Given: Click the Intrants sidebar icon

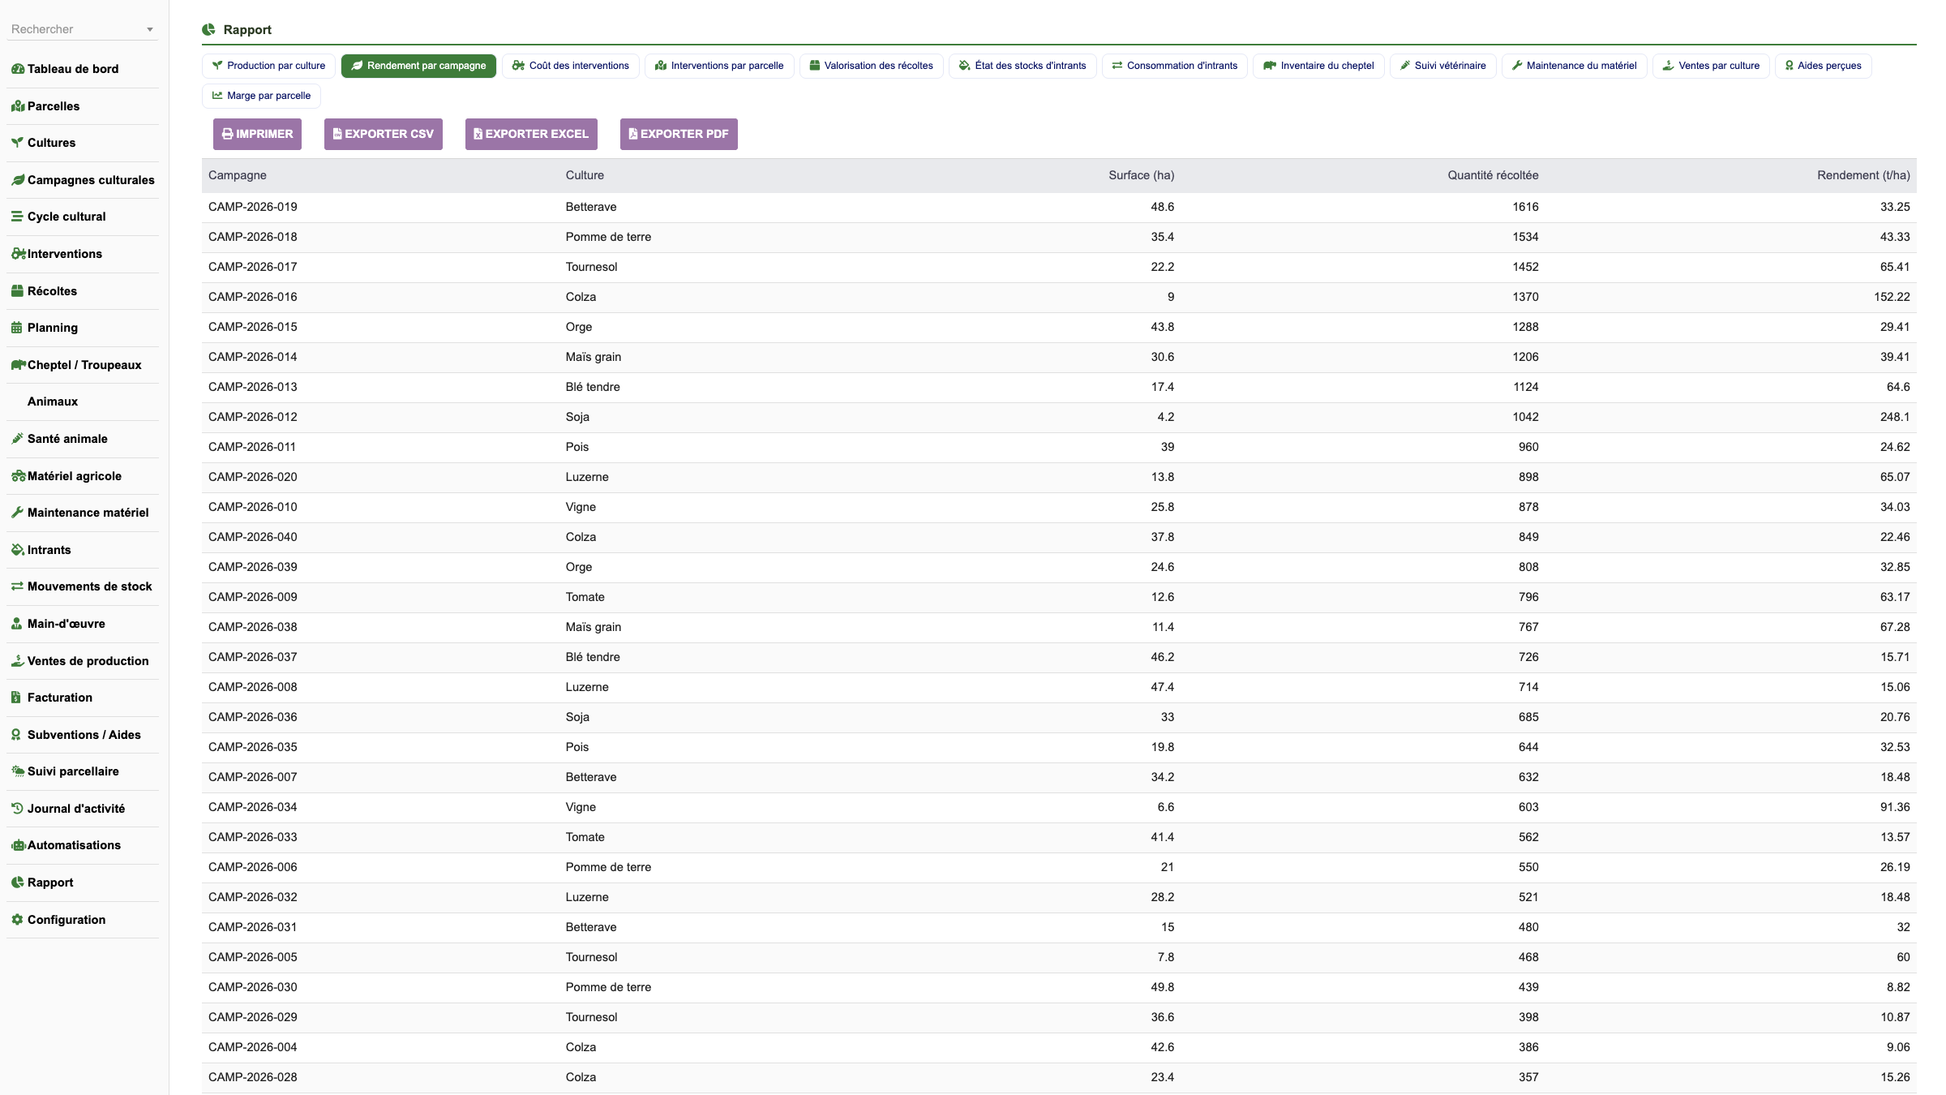Looking at the screenshot, I should click(17, 550).
